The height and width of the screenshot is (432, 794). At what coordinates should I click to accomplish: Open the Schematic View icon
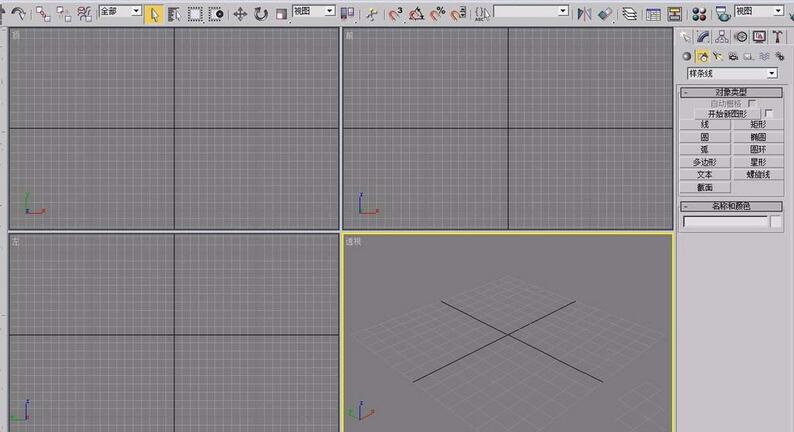(x=674, y=15)
